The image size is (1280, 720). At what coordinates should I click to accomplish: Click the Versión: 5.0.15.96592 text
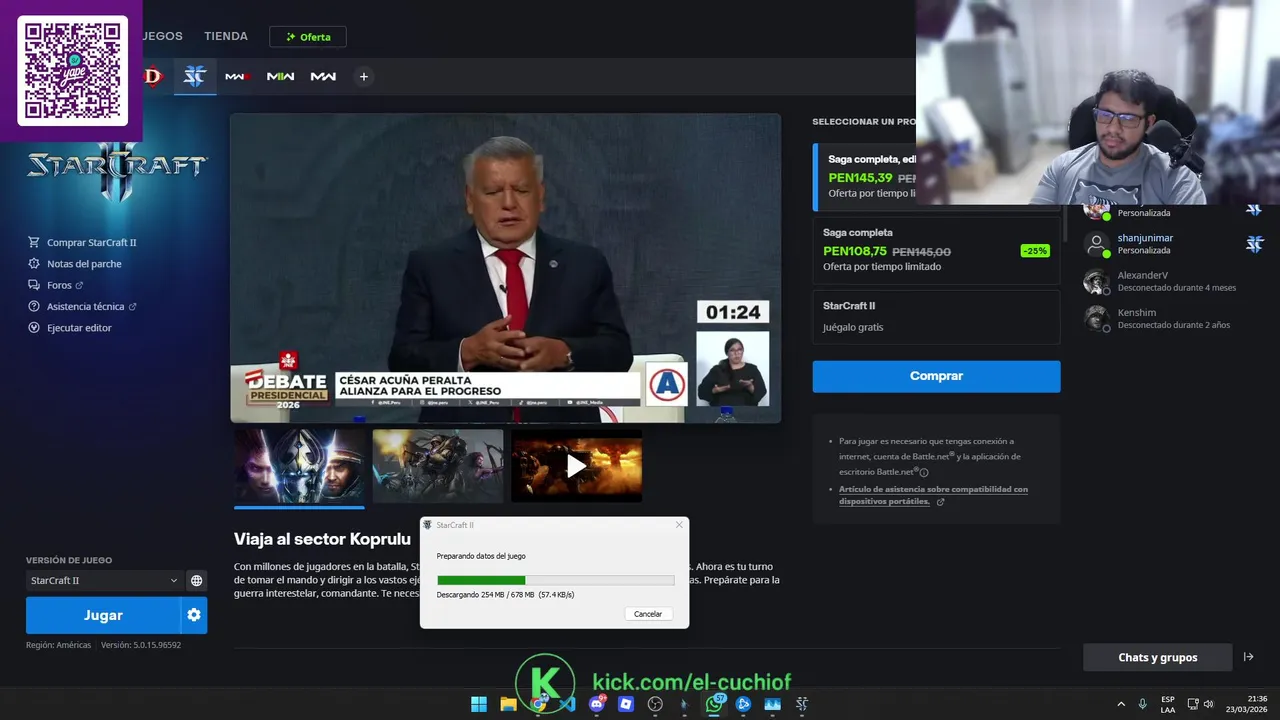tap(141, 645)
